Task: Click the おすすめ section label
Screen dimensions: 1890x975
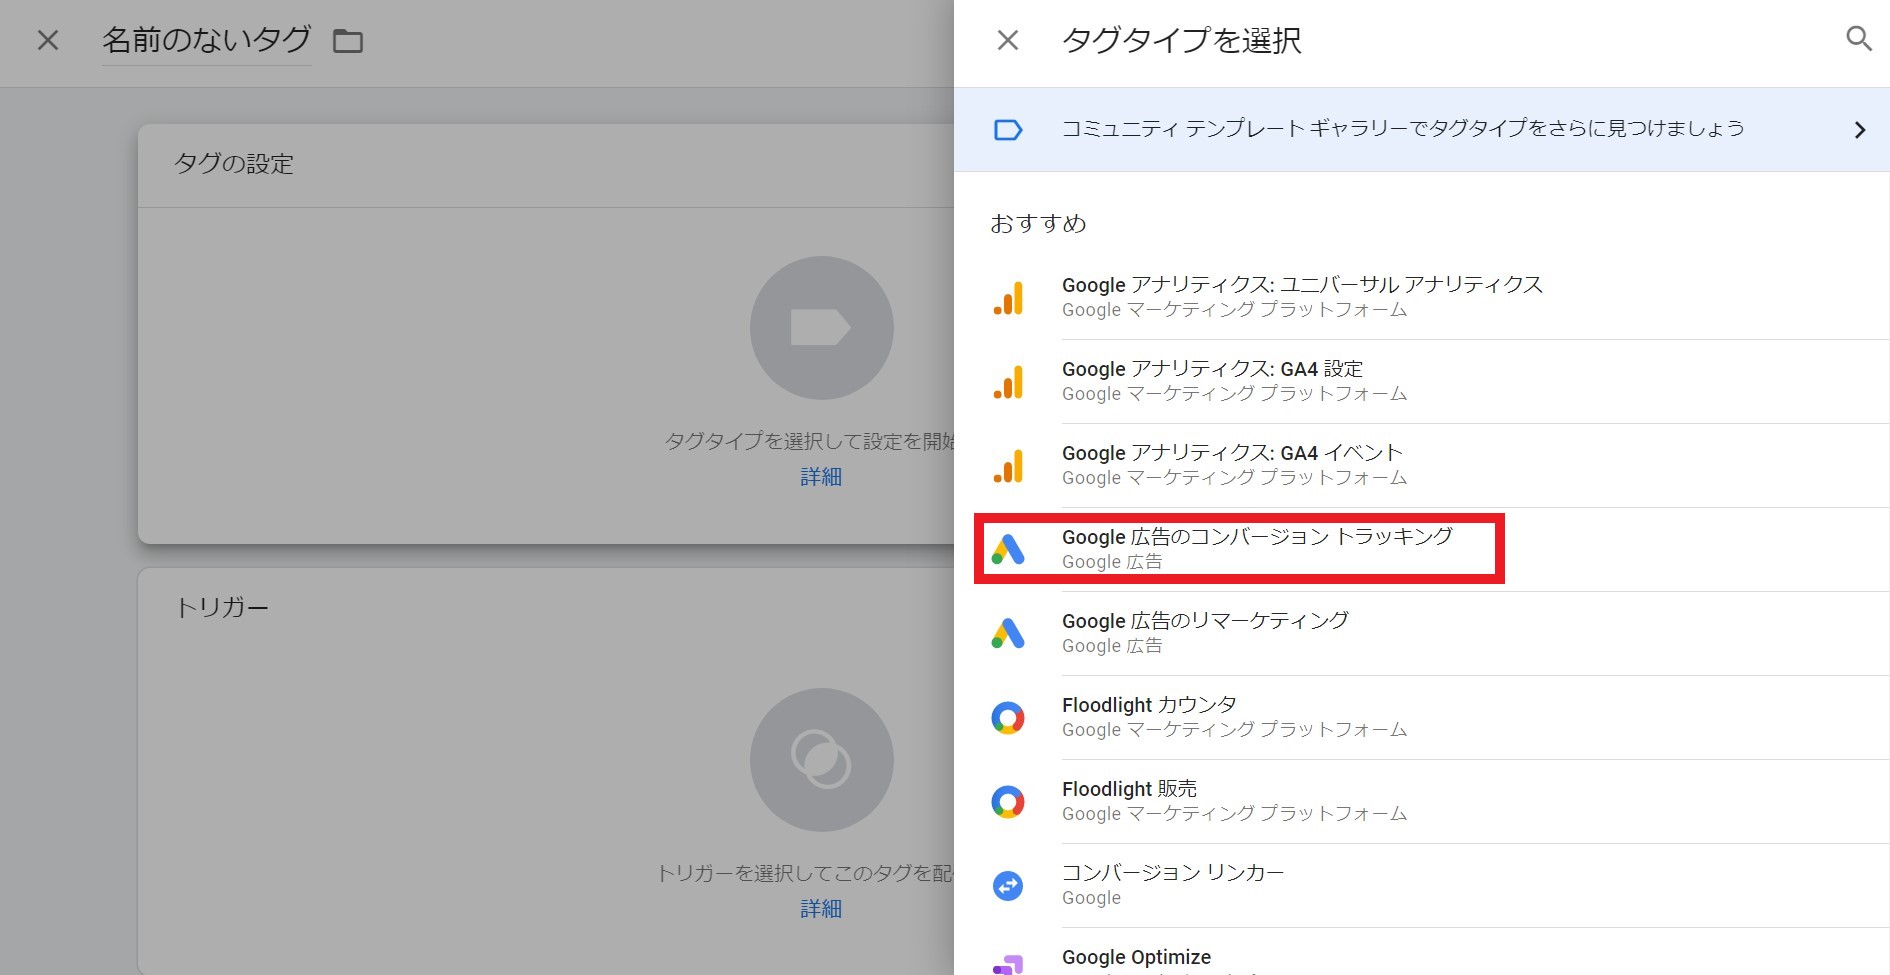Action: [x=1038, y=224]
